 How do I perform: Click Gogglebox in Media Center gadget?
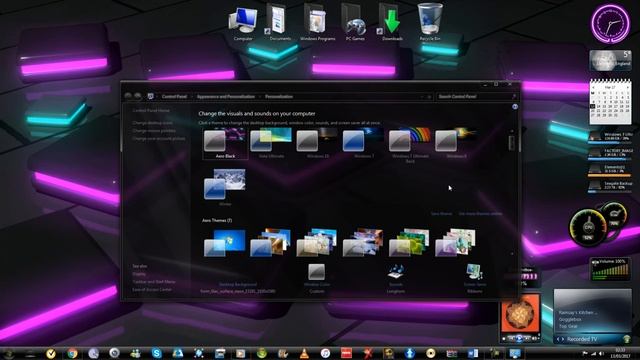click(x=570, y=320)
